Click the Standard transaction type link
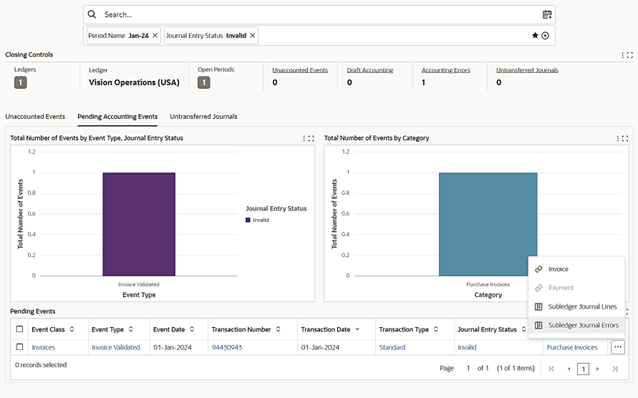The image size is (638, 398). (x=392, y=347)
